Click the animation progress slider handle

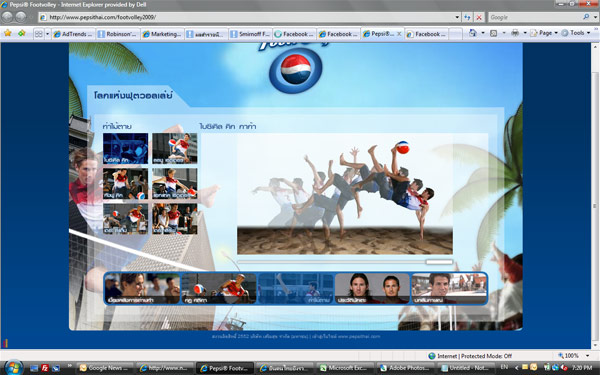pos(439,262)
